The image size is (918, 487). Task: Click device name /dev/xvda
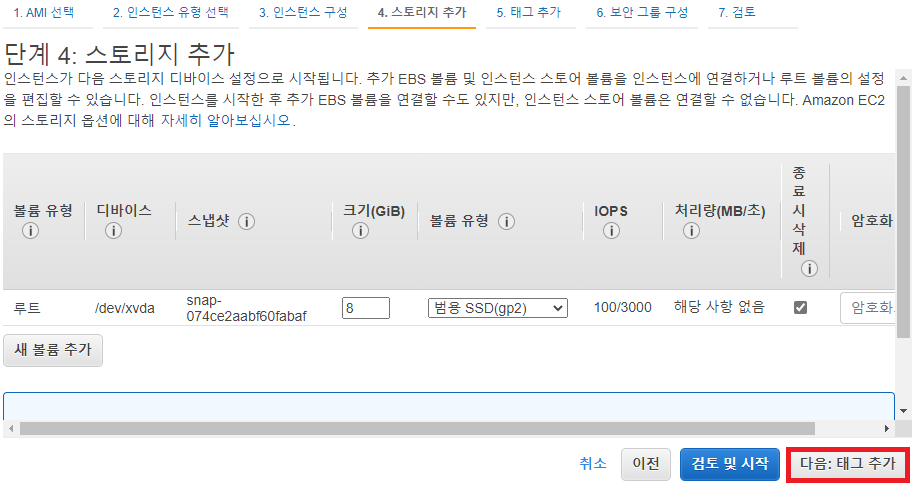pyautogui.click(x=125, y=308)
